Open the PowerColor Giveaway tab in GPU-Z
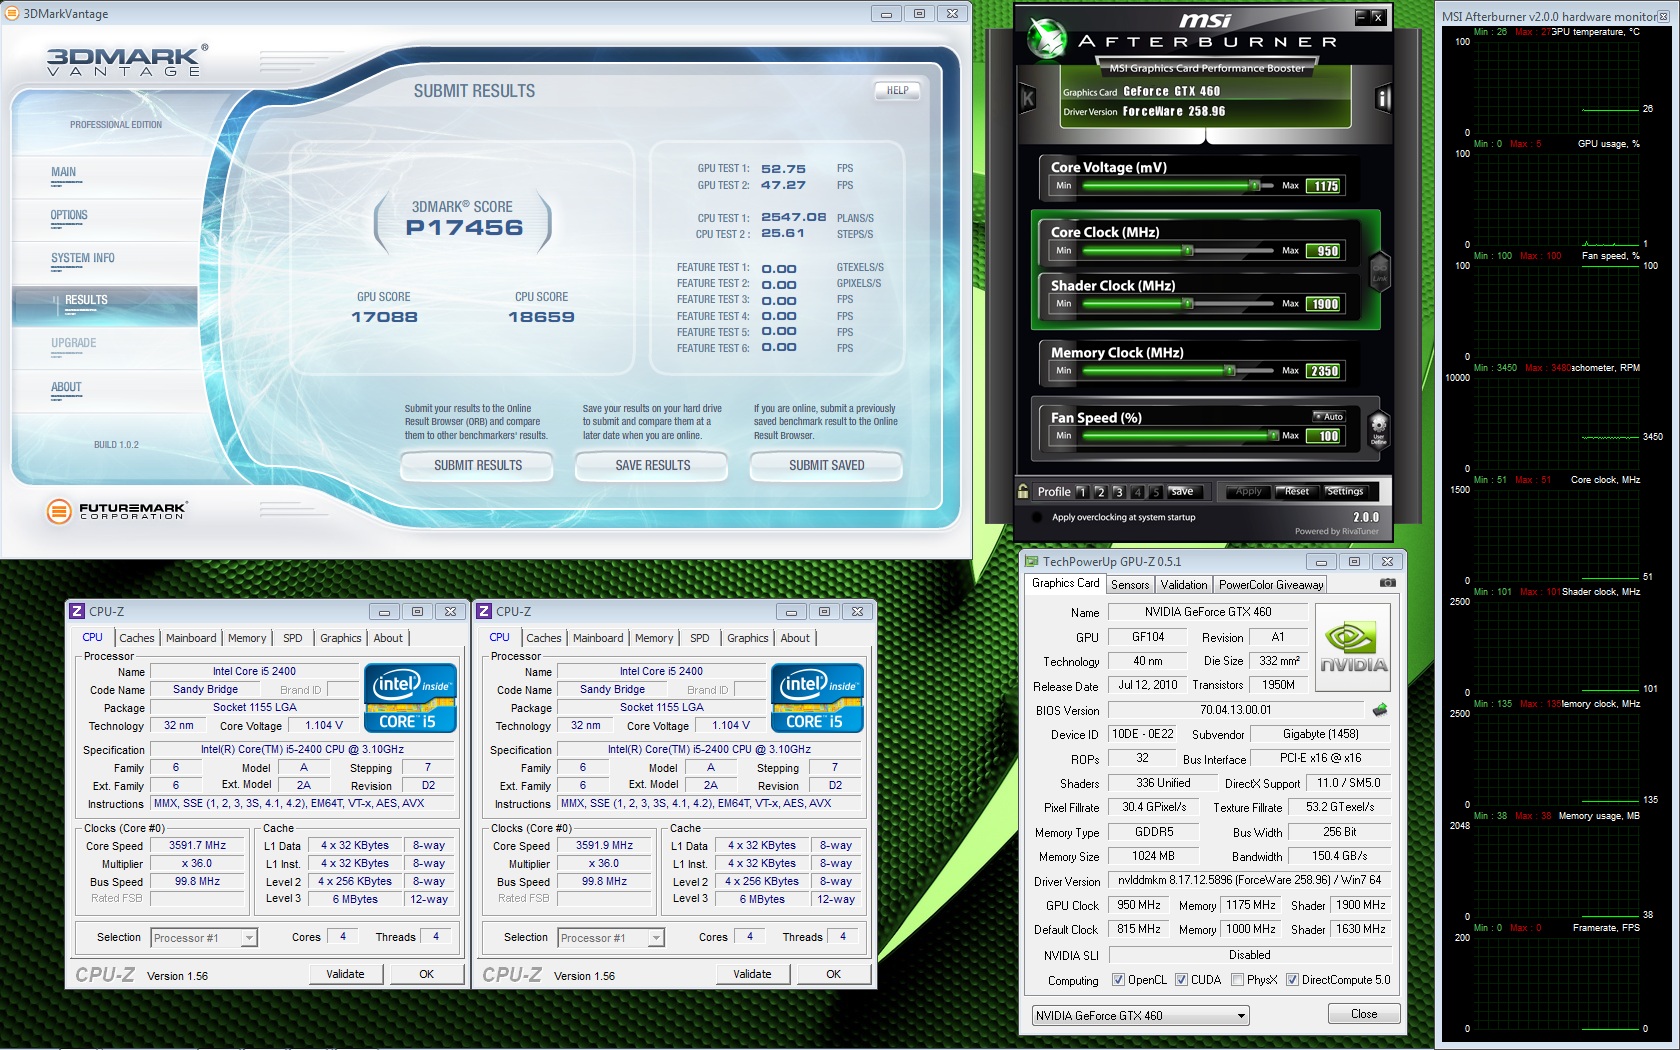This screenshot has width=1680, height=1050. click(x=1271, y=585)
